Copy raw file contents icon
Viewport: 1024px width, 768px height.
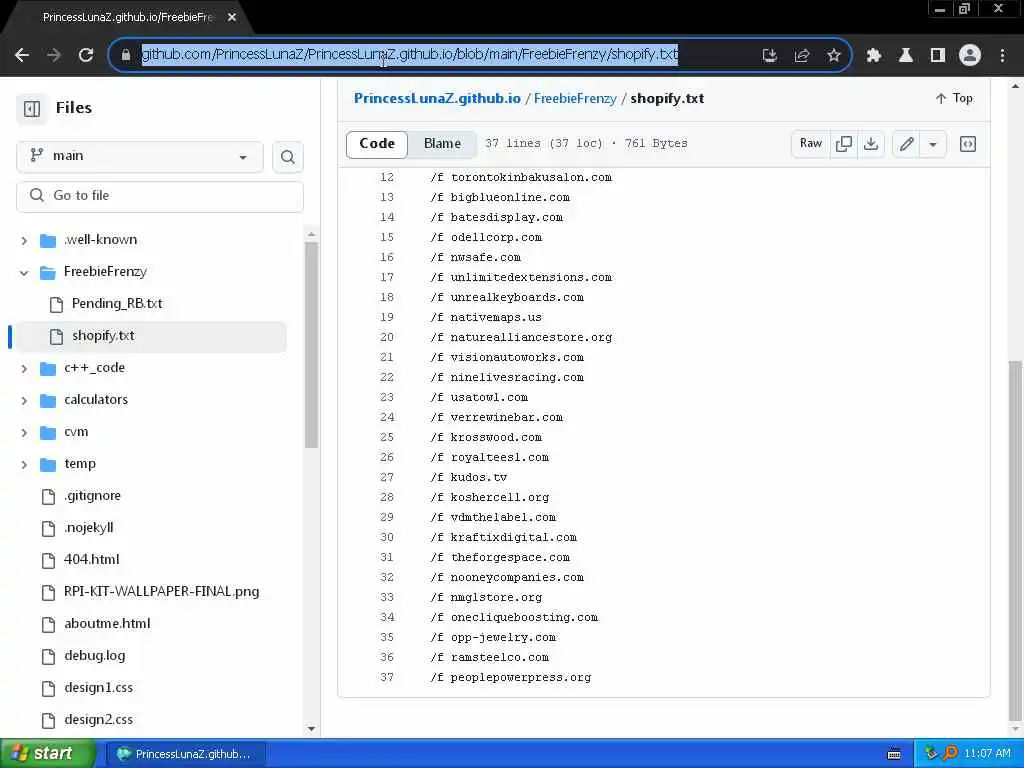click(x=844, y=144)
